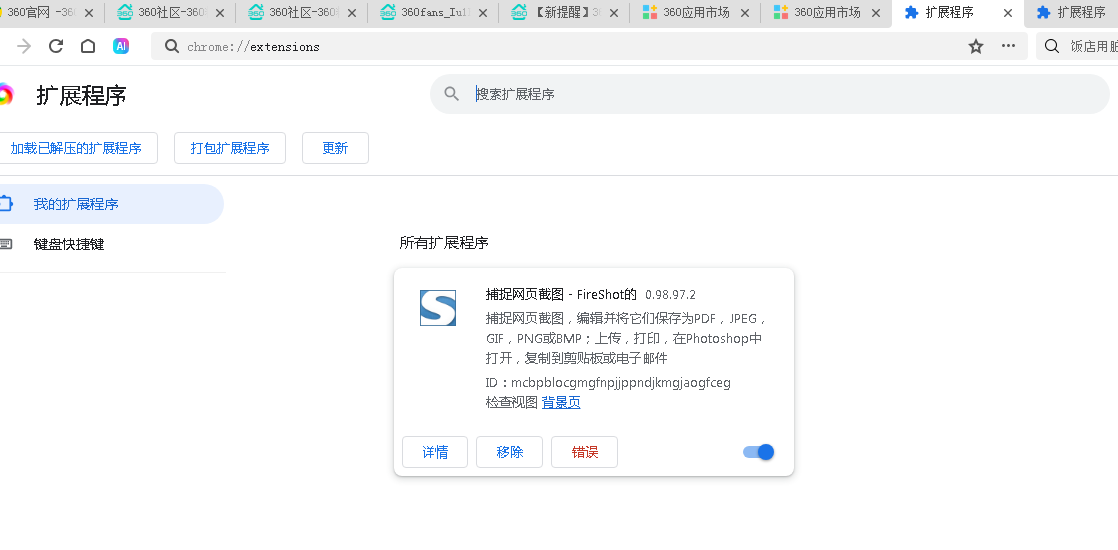Click the address bar search magnifier icon
This screenshot has height=550, width=1118.
171,46
